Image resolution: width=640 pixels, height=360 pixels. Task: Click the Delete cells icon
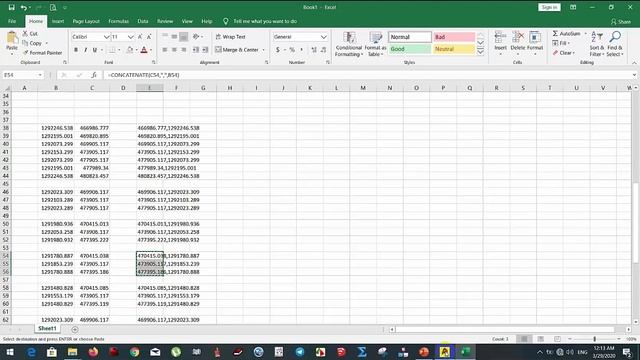pos(518,38)
